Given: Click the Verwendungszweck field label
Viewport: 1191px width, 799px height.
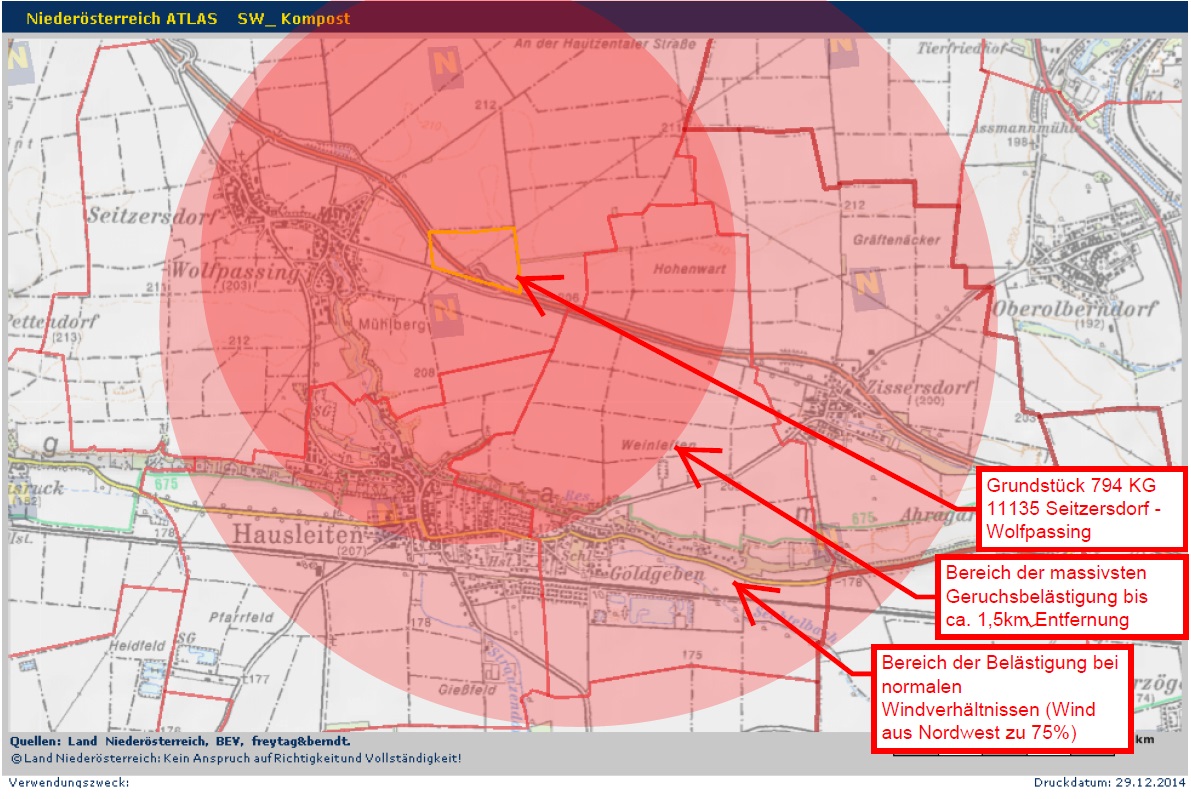Looking at the screenshot, I should [69, 782].
